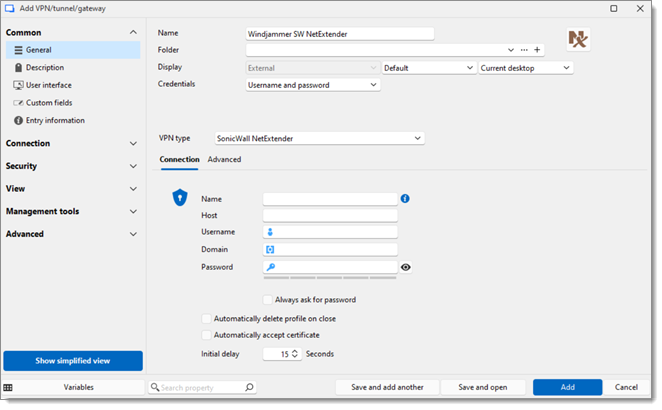
Task: Click the user icon in the Username field
Action: point(270,232)
